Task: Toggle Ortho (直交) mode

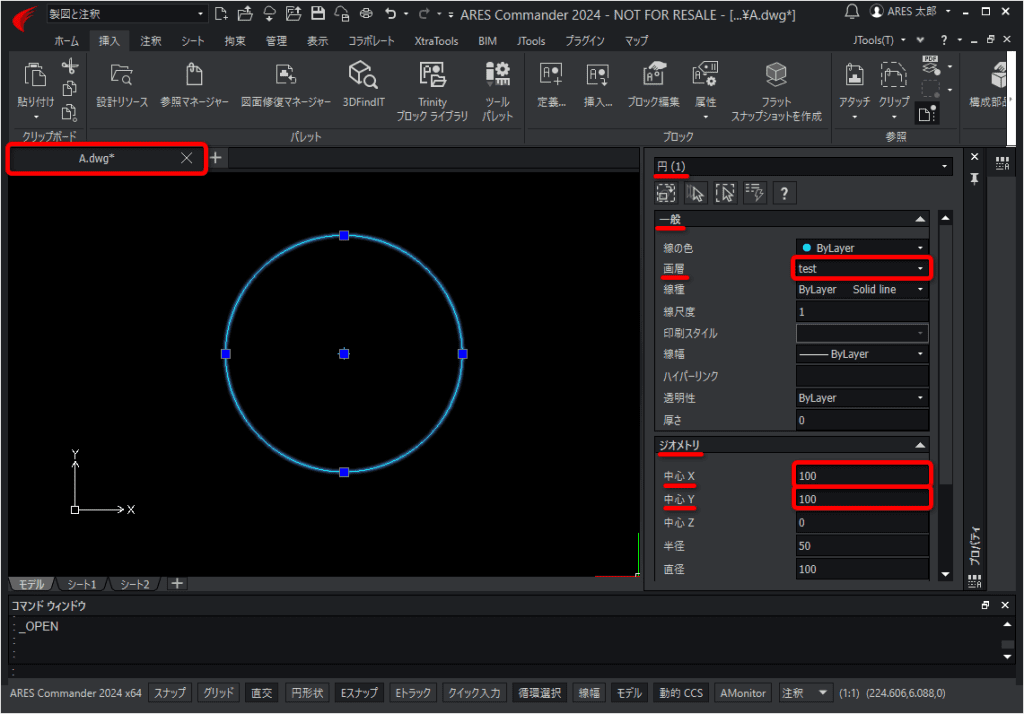Action: (262, 693)
